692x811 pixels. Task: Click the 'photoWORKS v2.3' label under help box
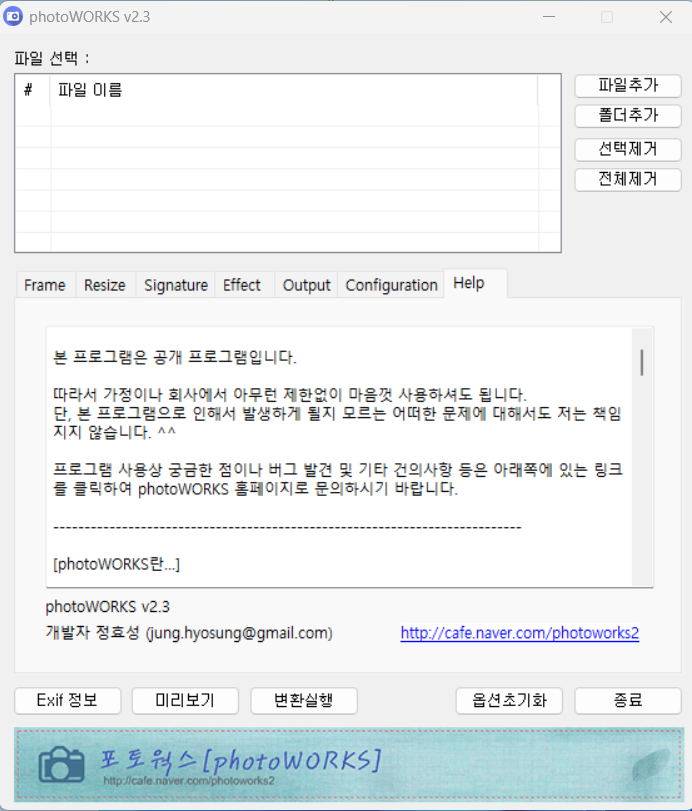point(108,606)
